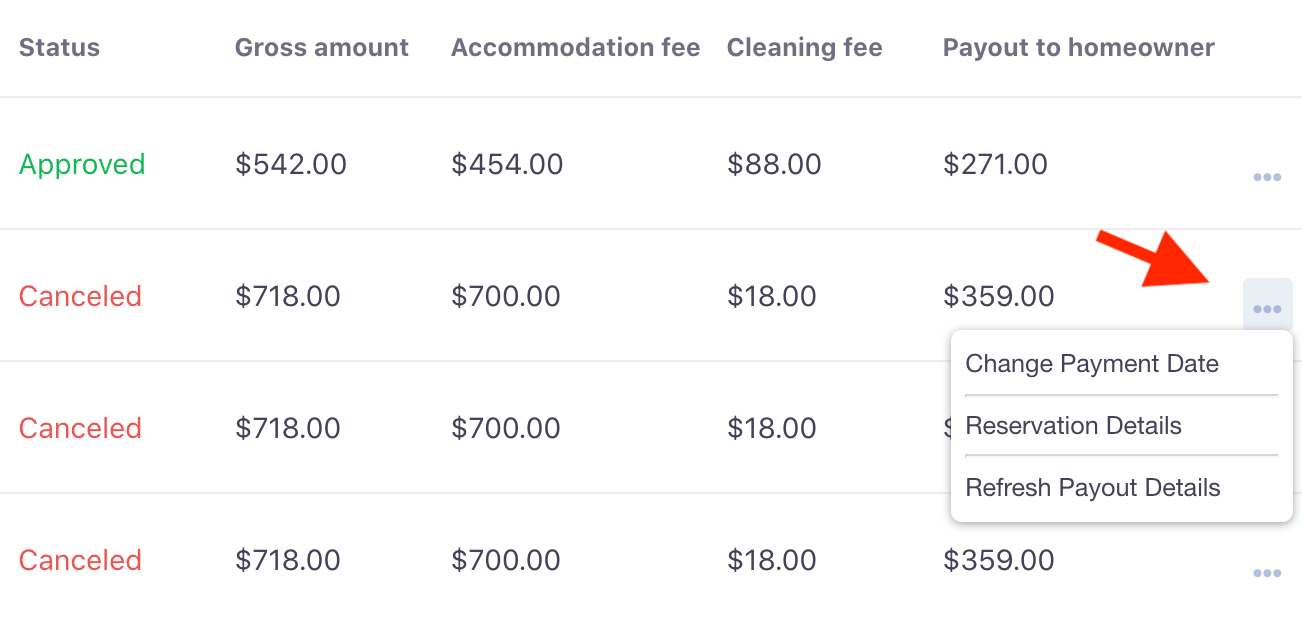
Task: Open three-dot actions for the last Canceled row
Action: tap(1267, 574)
